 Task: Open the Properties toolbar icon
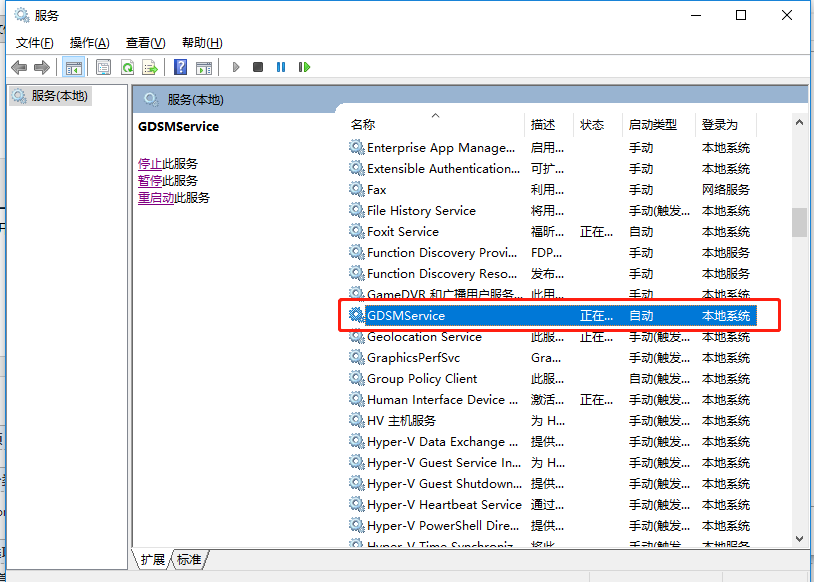tap(104, 67)
